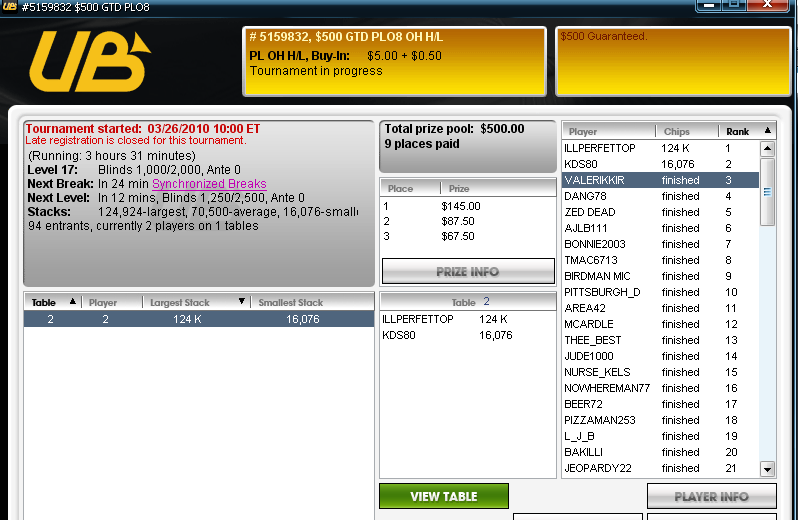Click Rank column sort arrow
Viewport: 798px width, 520px height.
[x=767, y=131]
